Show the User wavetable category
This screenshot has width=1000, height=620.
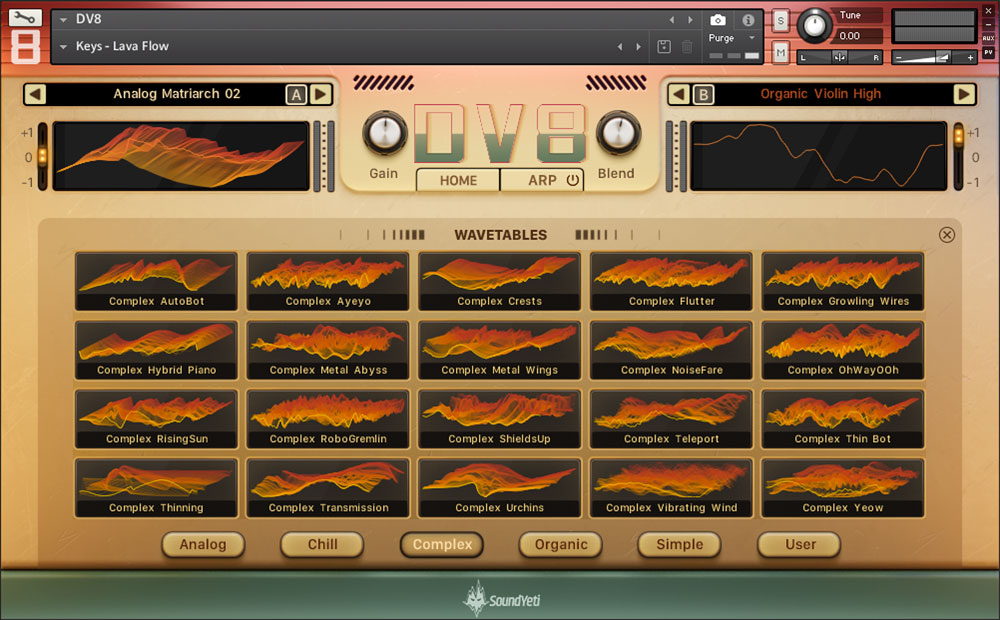click(799, 545)
